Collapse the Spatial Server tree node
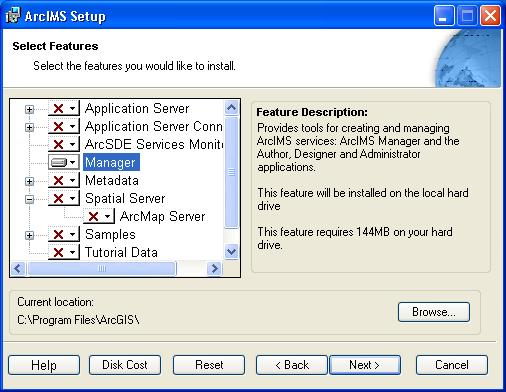 click(x=30, y=199)
